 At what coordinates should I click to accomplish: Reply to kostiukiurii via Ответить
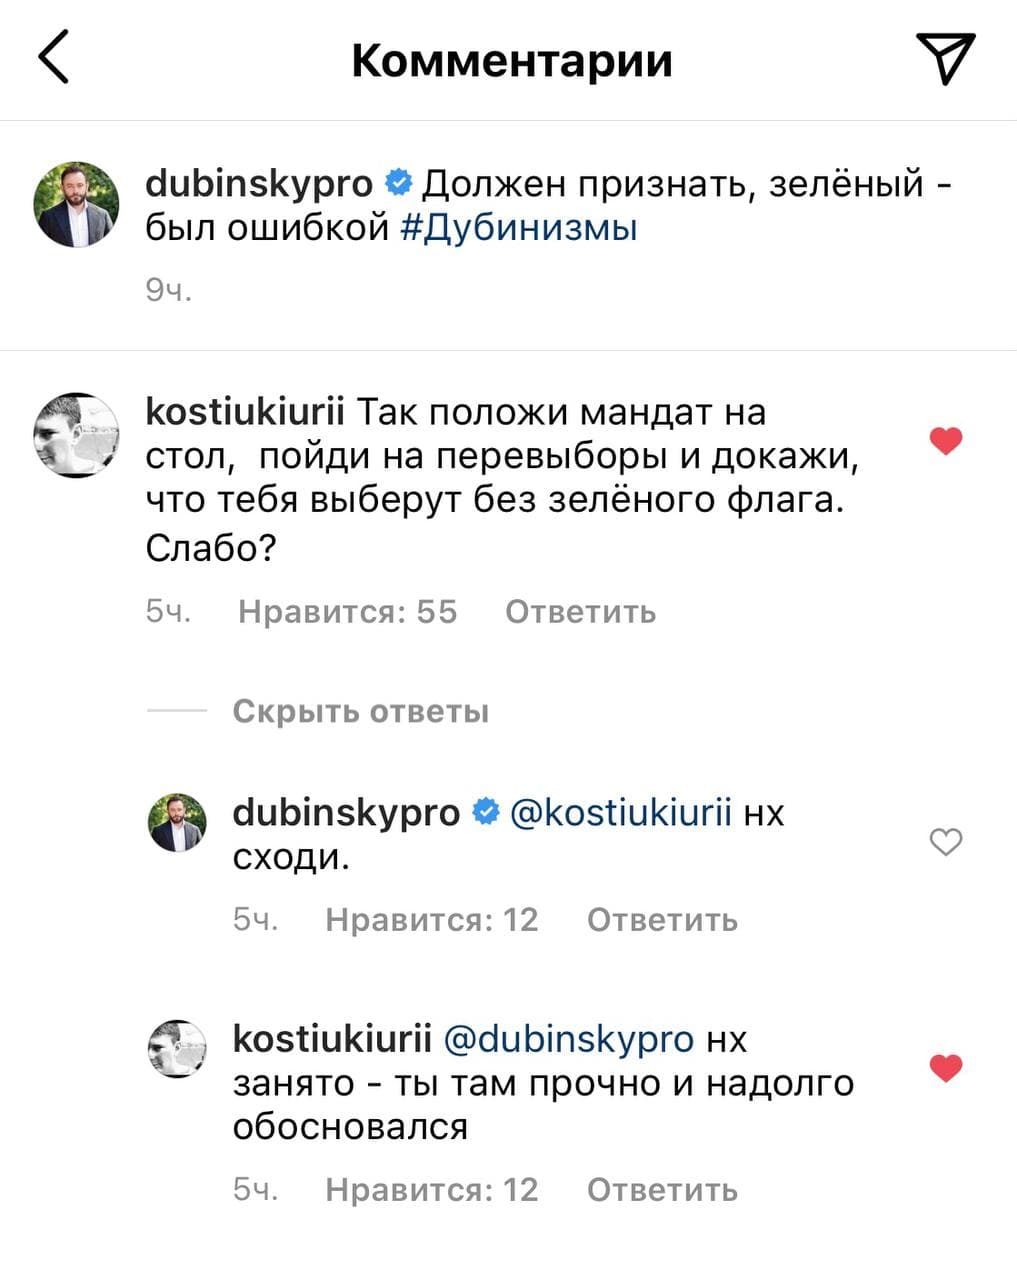click(x=580, y=611)
